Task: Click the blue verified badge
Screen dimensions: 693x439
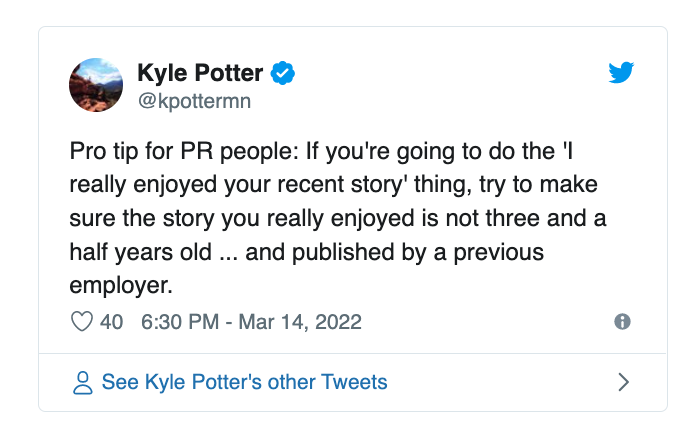Action: pos(283,72)
